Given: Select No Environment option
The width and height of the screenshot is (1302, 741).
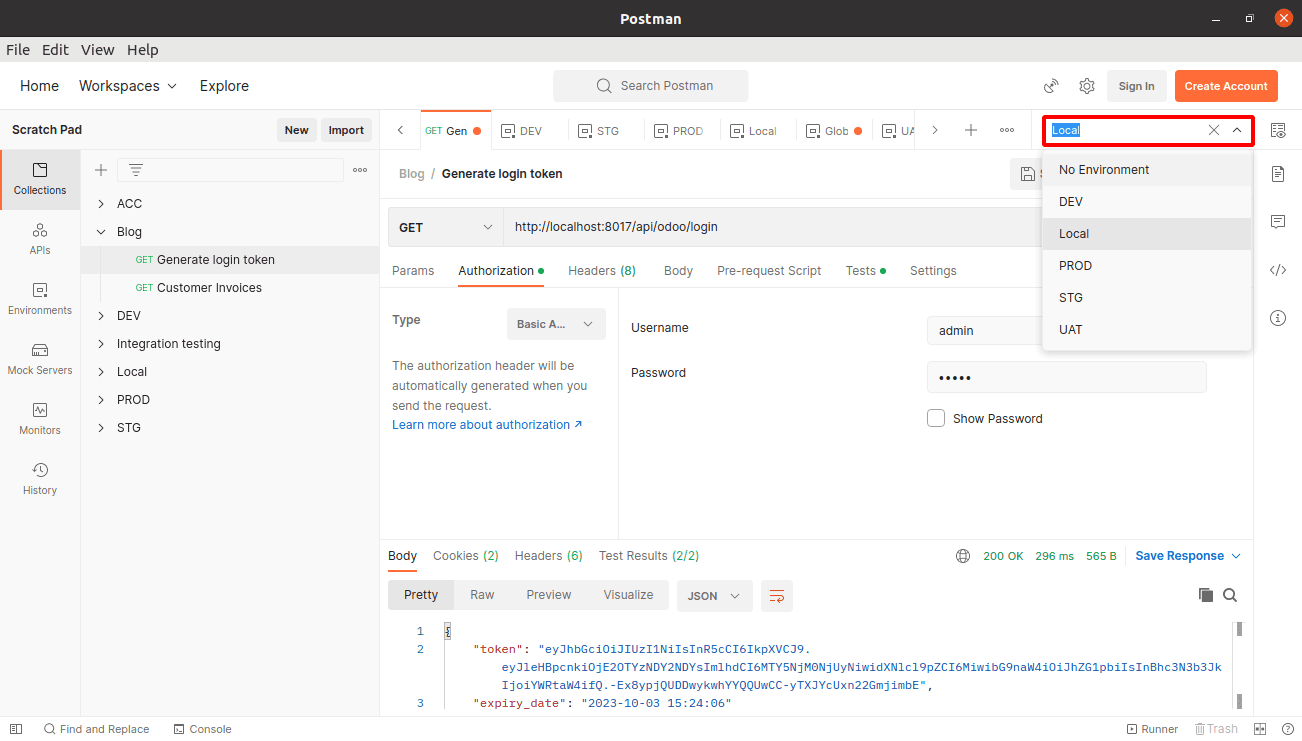Looking at the screenshot, I should 1147,170.
